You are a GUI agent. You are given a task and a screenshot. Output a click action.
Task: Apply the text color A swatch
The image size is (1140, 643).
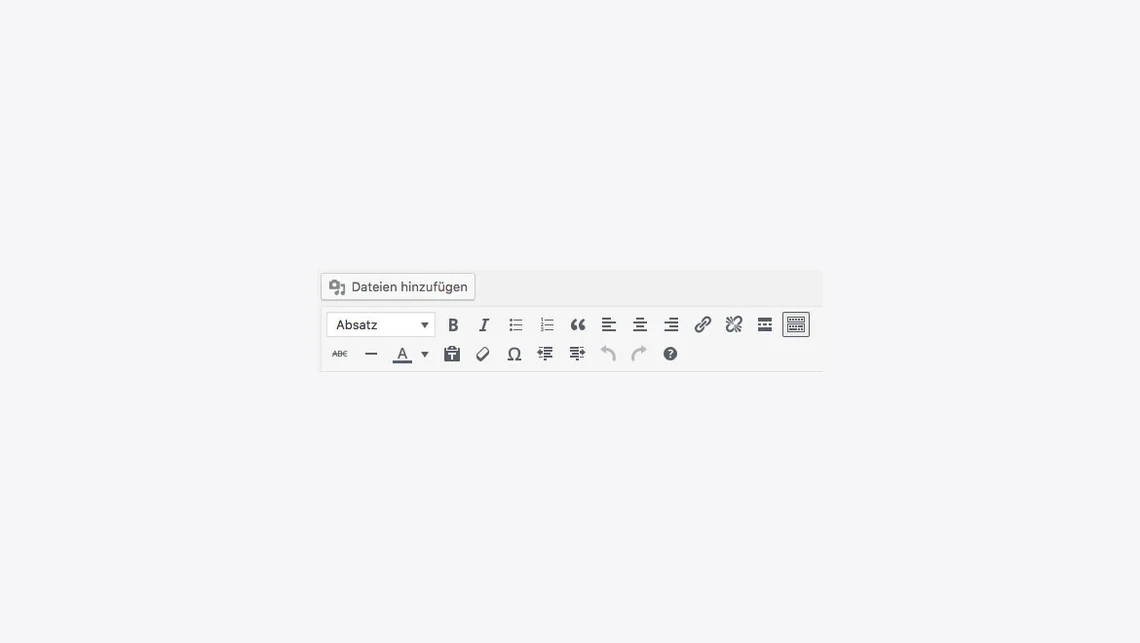tap(402, 354)
